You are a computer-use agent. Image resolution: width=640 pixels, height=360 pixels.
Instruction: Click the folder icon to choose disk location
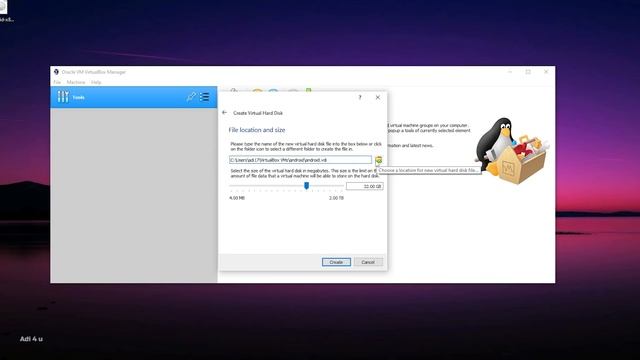(x=379, y=160)
